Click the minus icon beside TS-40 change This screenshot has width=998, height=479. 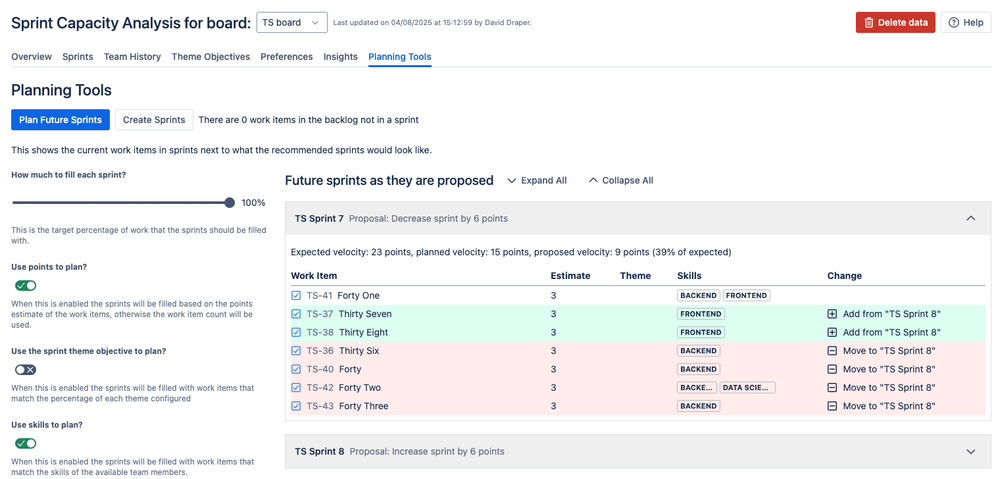[832, 369]
